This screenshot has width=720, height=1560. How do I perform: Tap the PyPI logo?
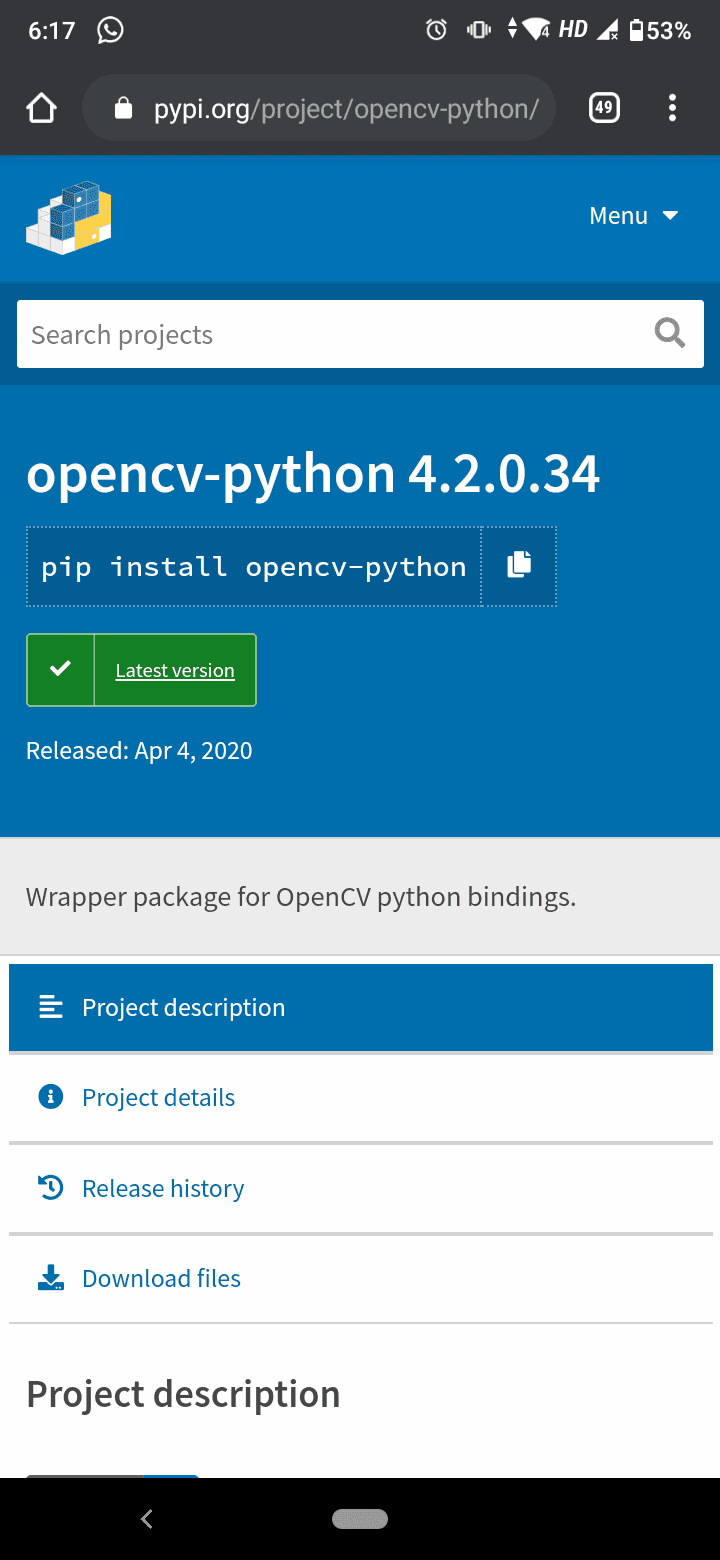(68, 217)
